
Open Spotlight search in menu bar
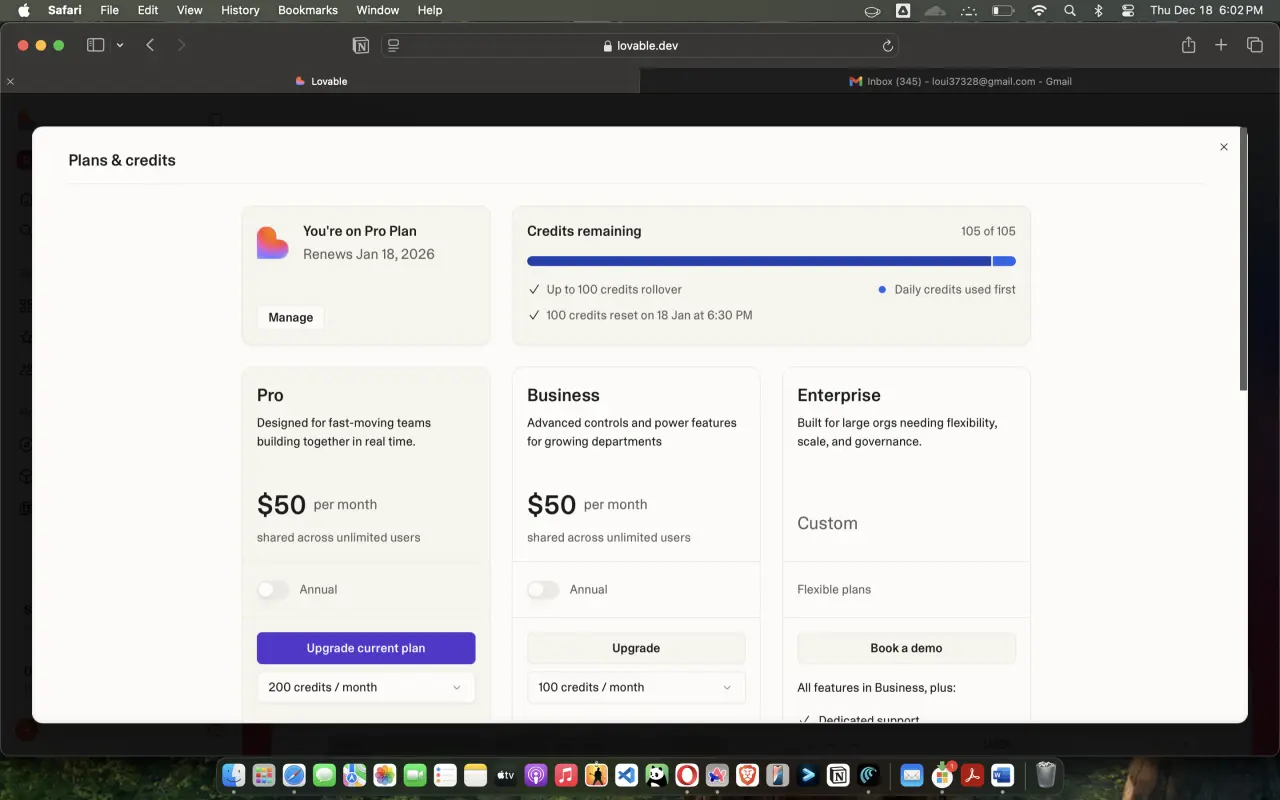click(1070, 10)
